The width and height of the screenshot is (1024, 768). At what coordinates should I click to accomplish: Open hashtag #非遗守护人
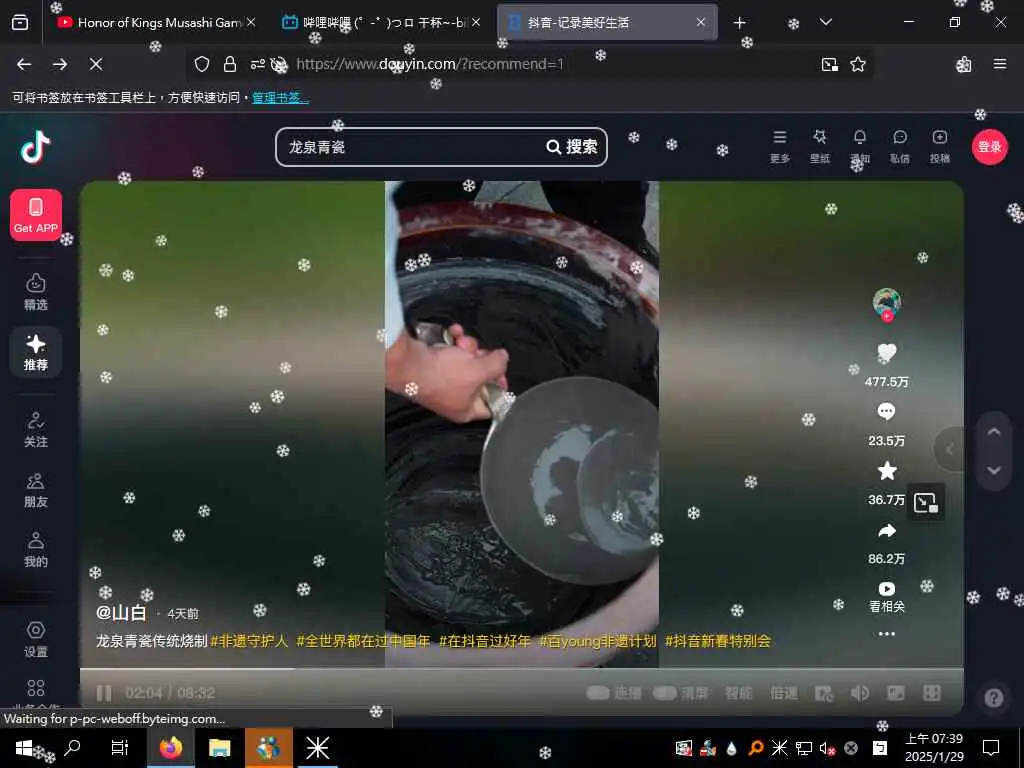[x=249, y=641]
